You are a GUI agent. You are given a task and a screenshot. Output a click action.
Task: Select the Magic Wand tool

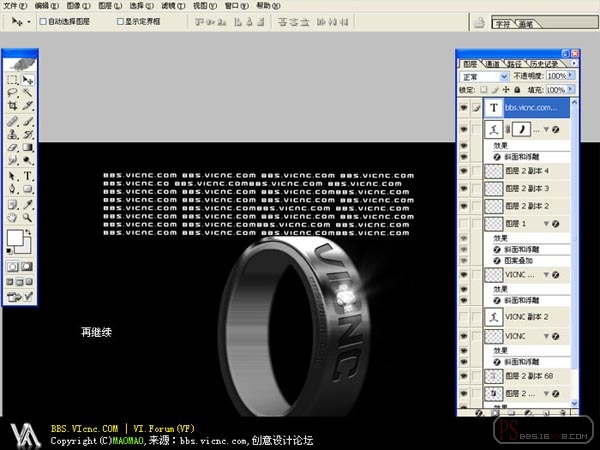coord(28,93)
